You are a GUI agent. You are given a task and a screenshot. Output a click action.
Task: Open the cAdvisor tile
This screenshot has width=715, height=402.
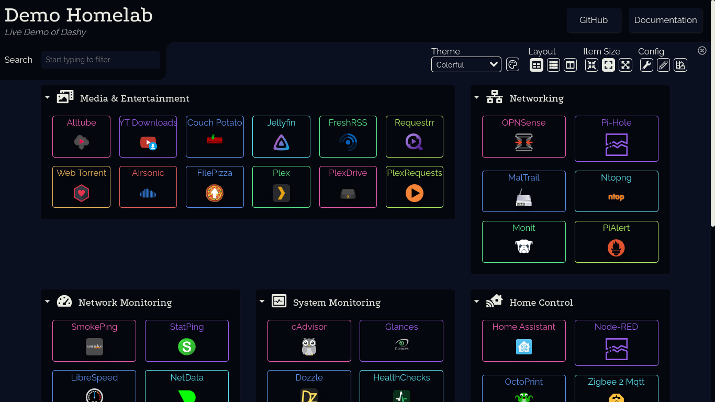click(x=309, y=340)
